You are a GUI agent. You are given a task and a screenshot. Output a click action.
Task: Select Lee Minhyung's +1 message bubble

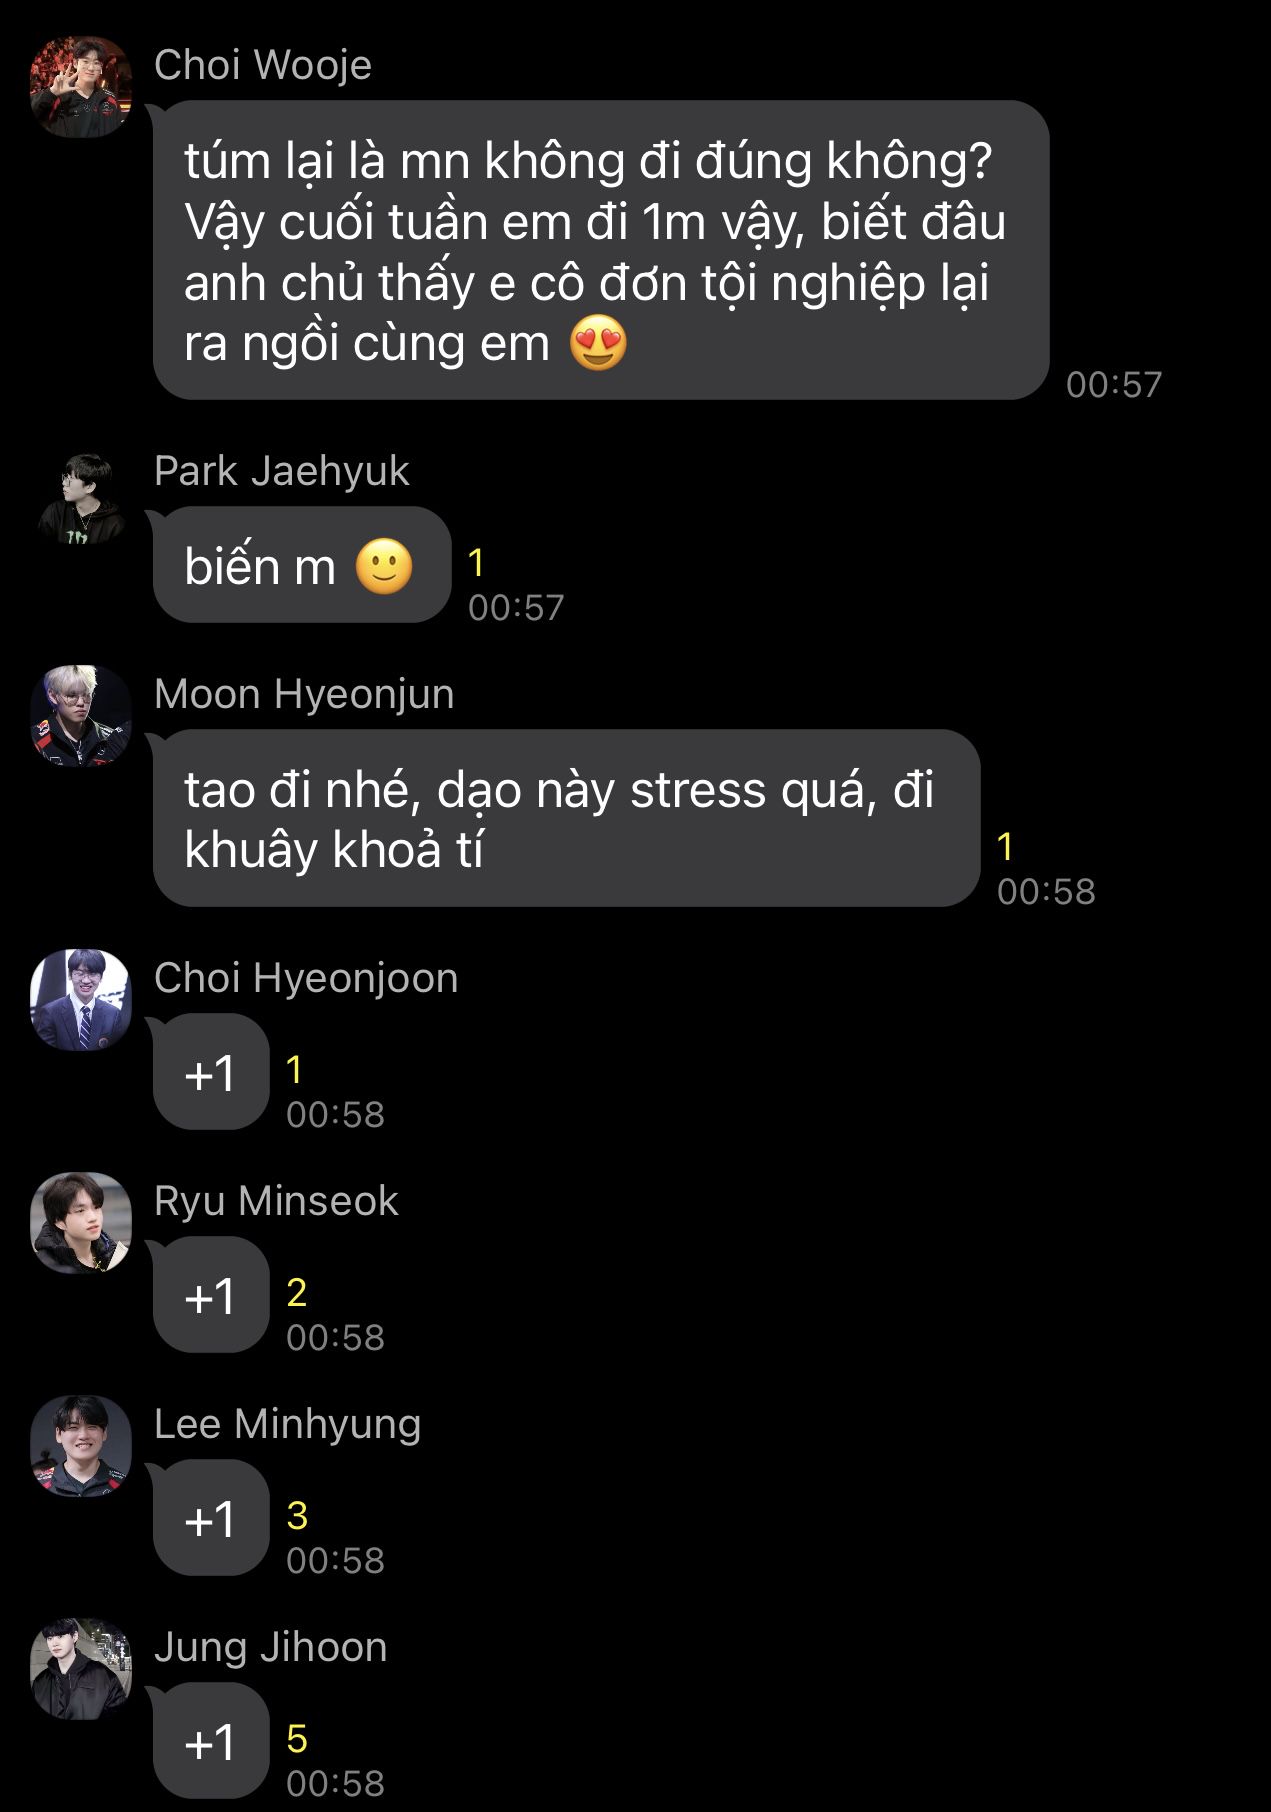click(x=210, y=1518)
